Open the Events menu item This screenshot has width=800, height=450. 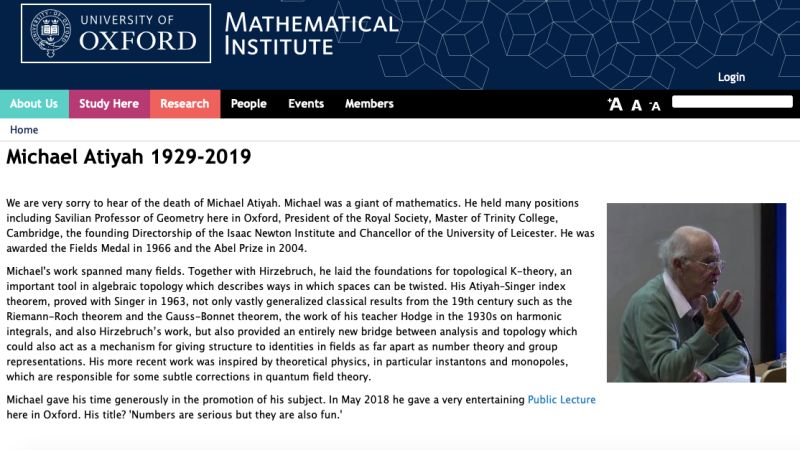(x=306, y=104)
